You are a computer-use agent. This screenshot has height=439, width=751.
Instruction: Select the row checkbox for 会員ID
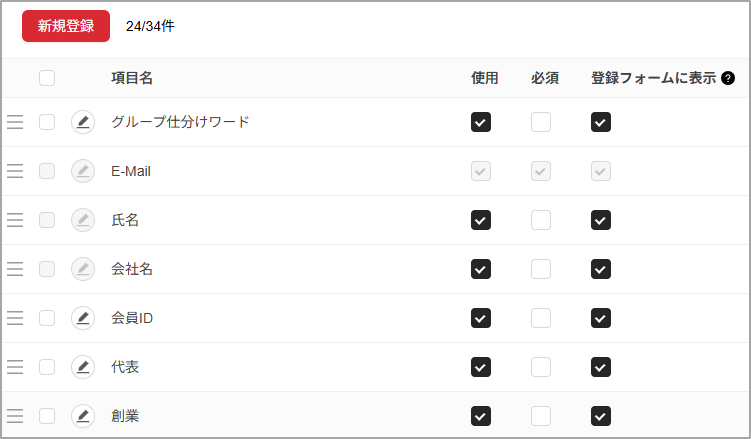click(x=47, y=318)
